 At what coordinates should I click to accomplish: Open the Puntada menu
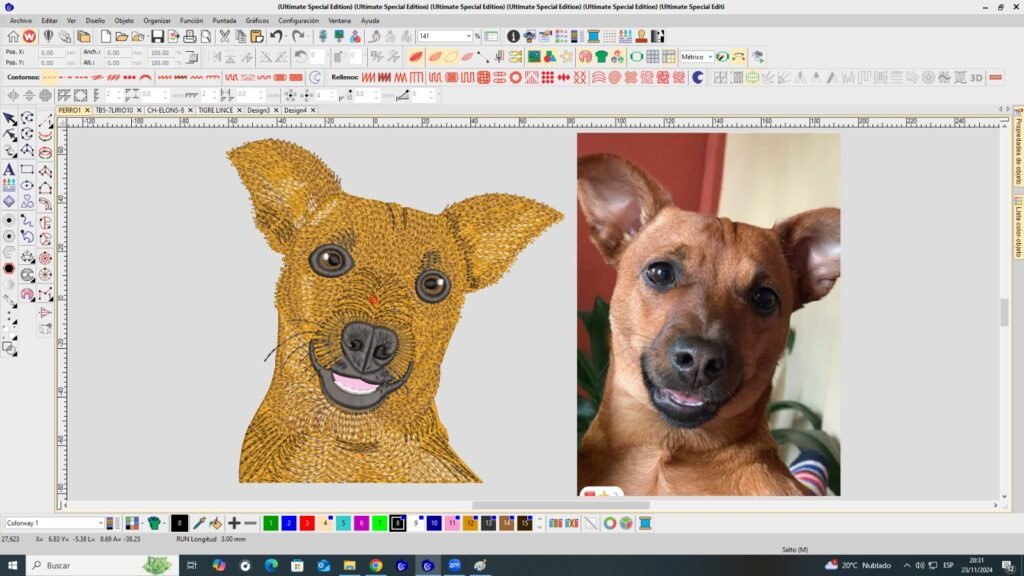pos(224,20)
